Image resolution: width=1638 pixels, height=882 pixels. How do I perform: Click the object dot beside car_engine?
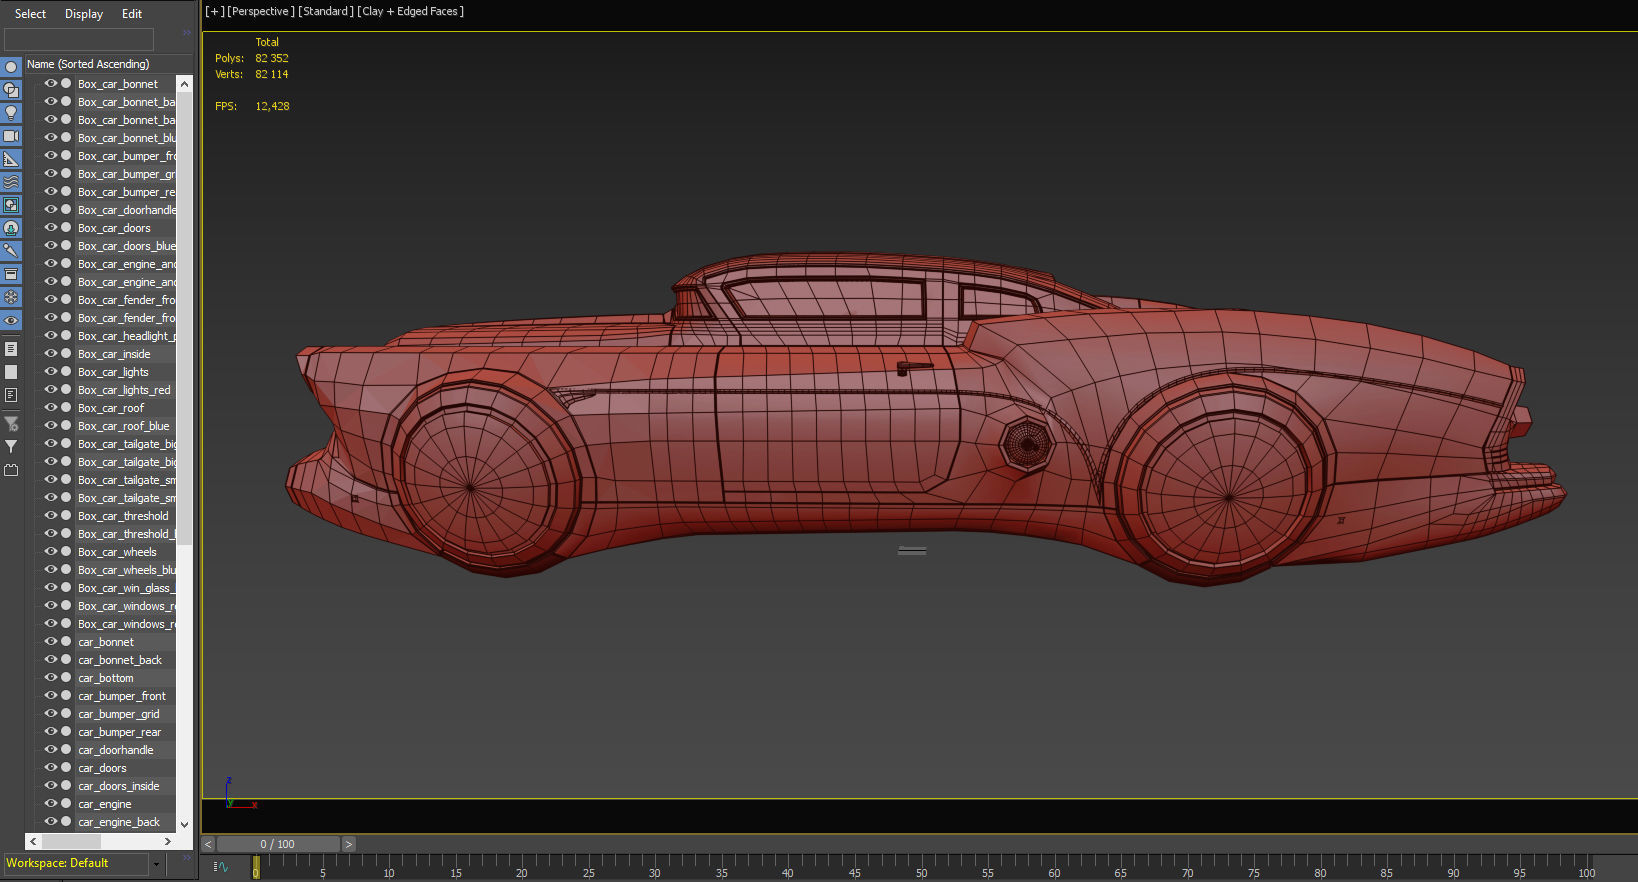tap(66, 804)
